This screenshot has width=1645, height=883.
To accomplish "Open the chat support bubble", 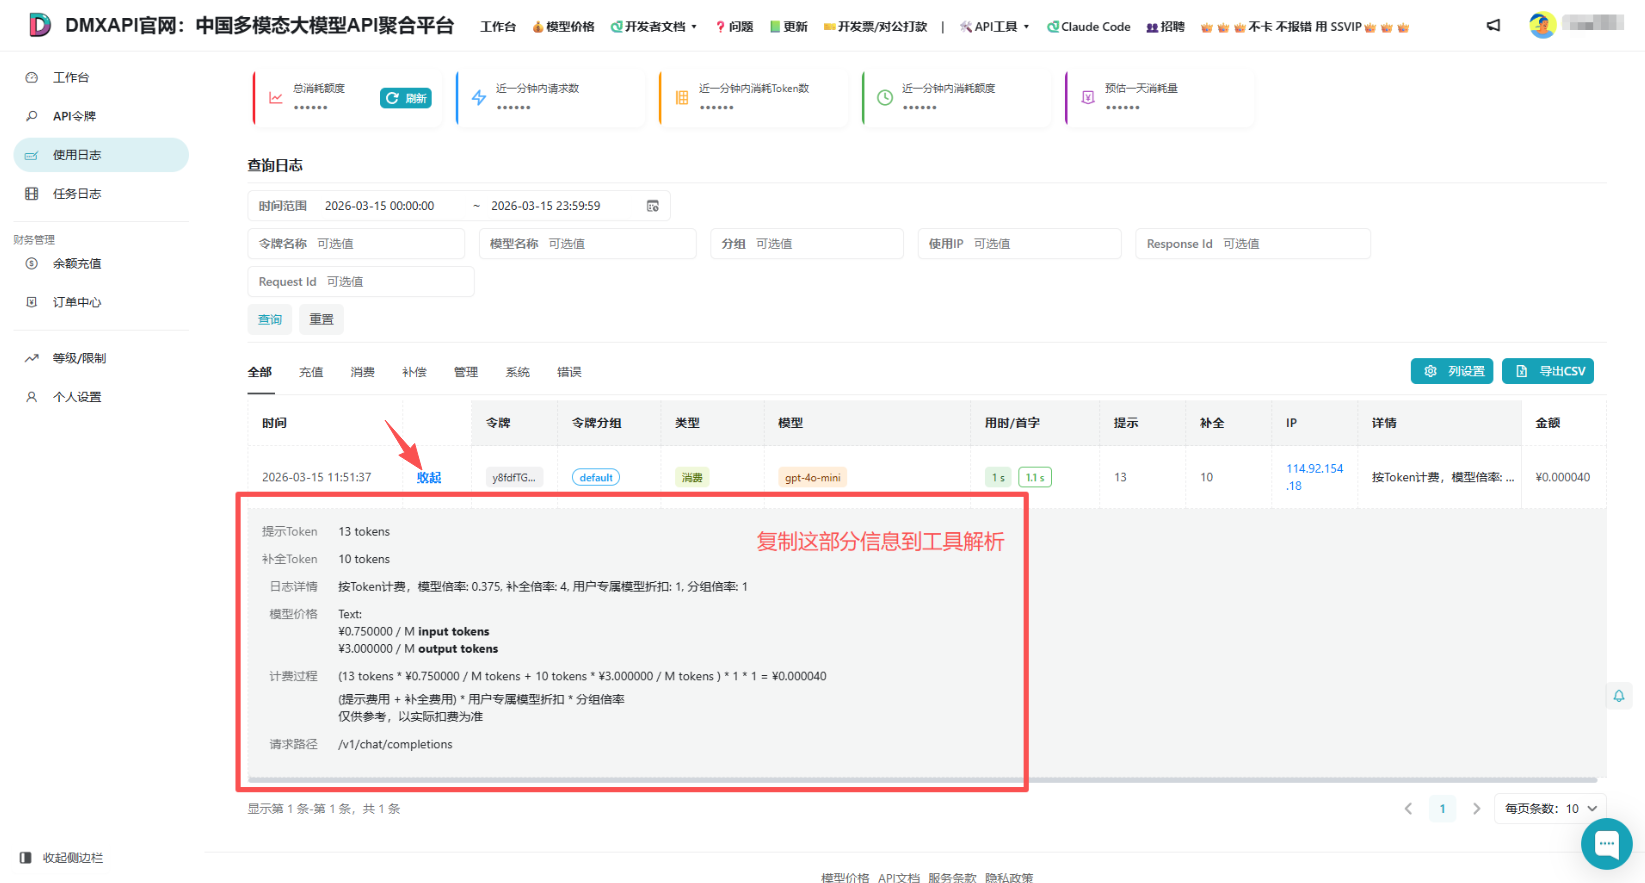I will pos(1607,844).
